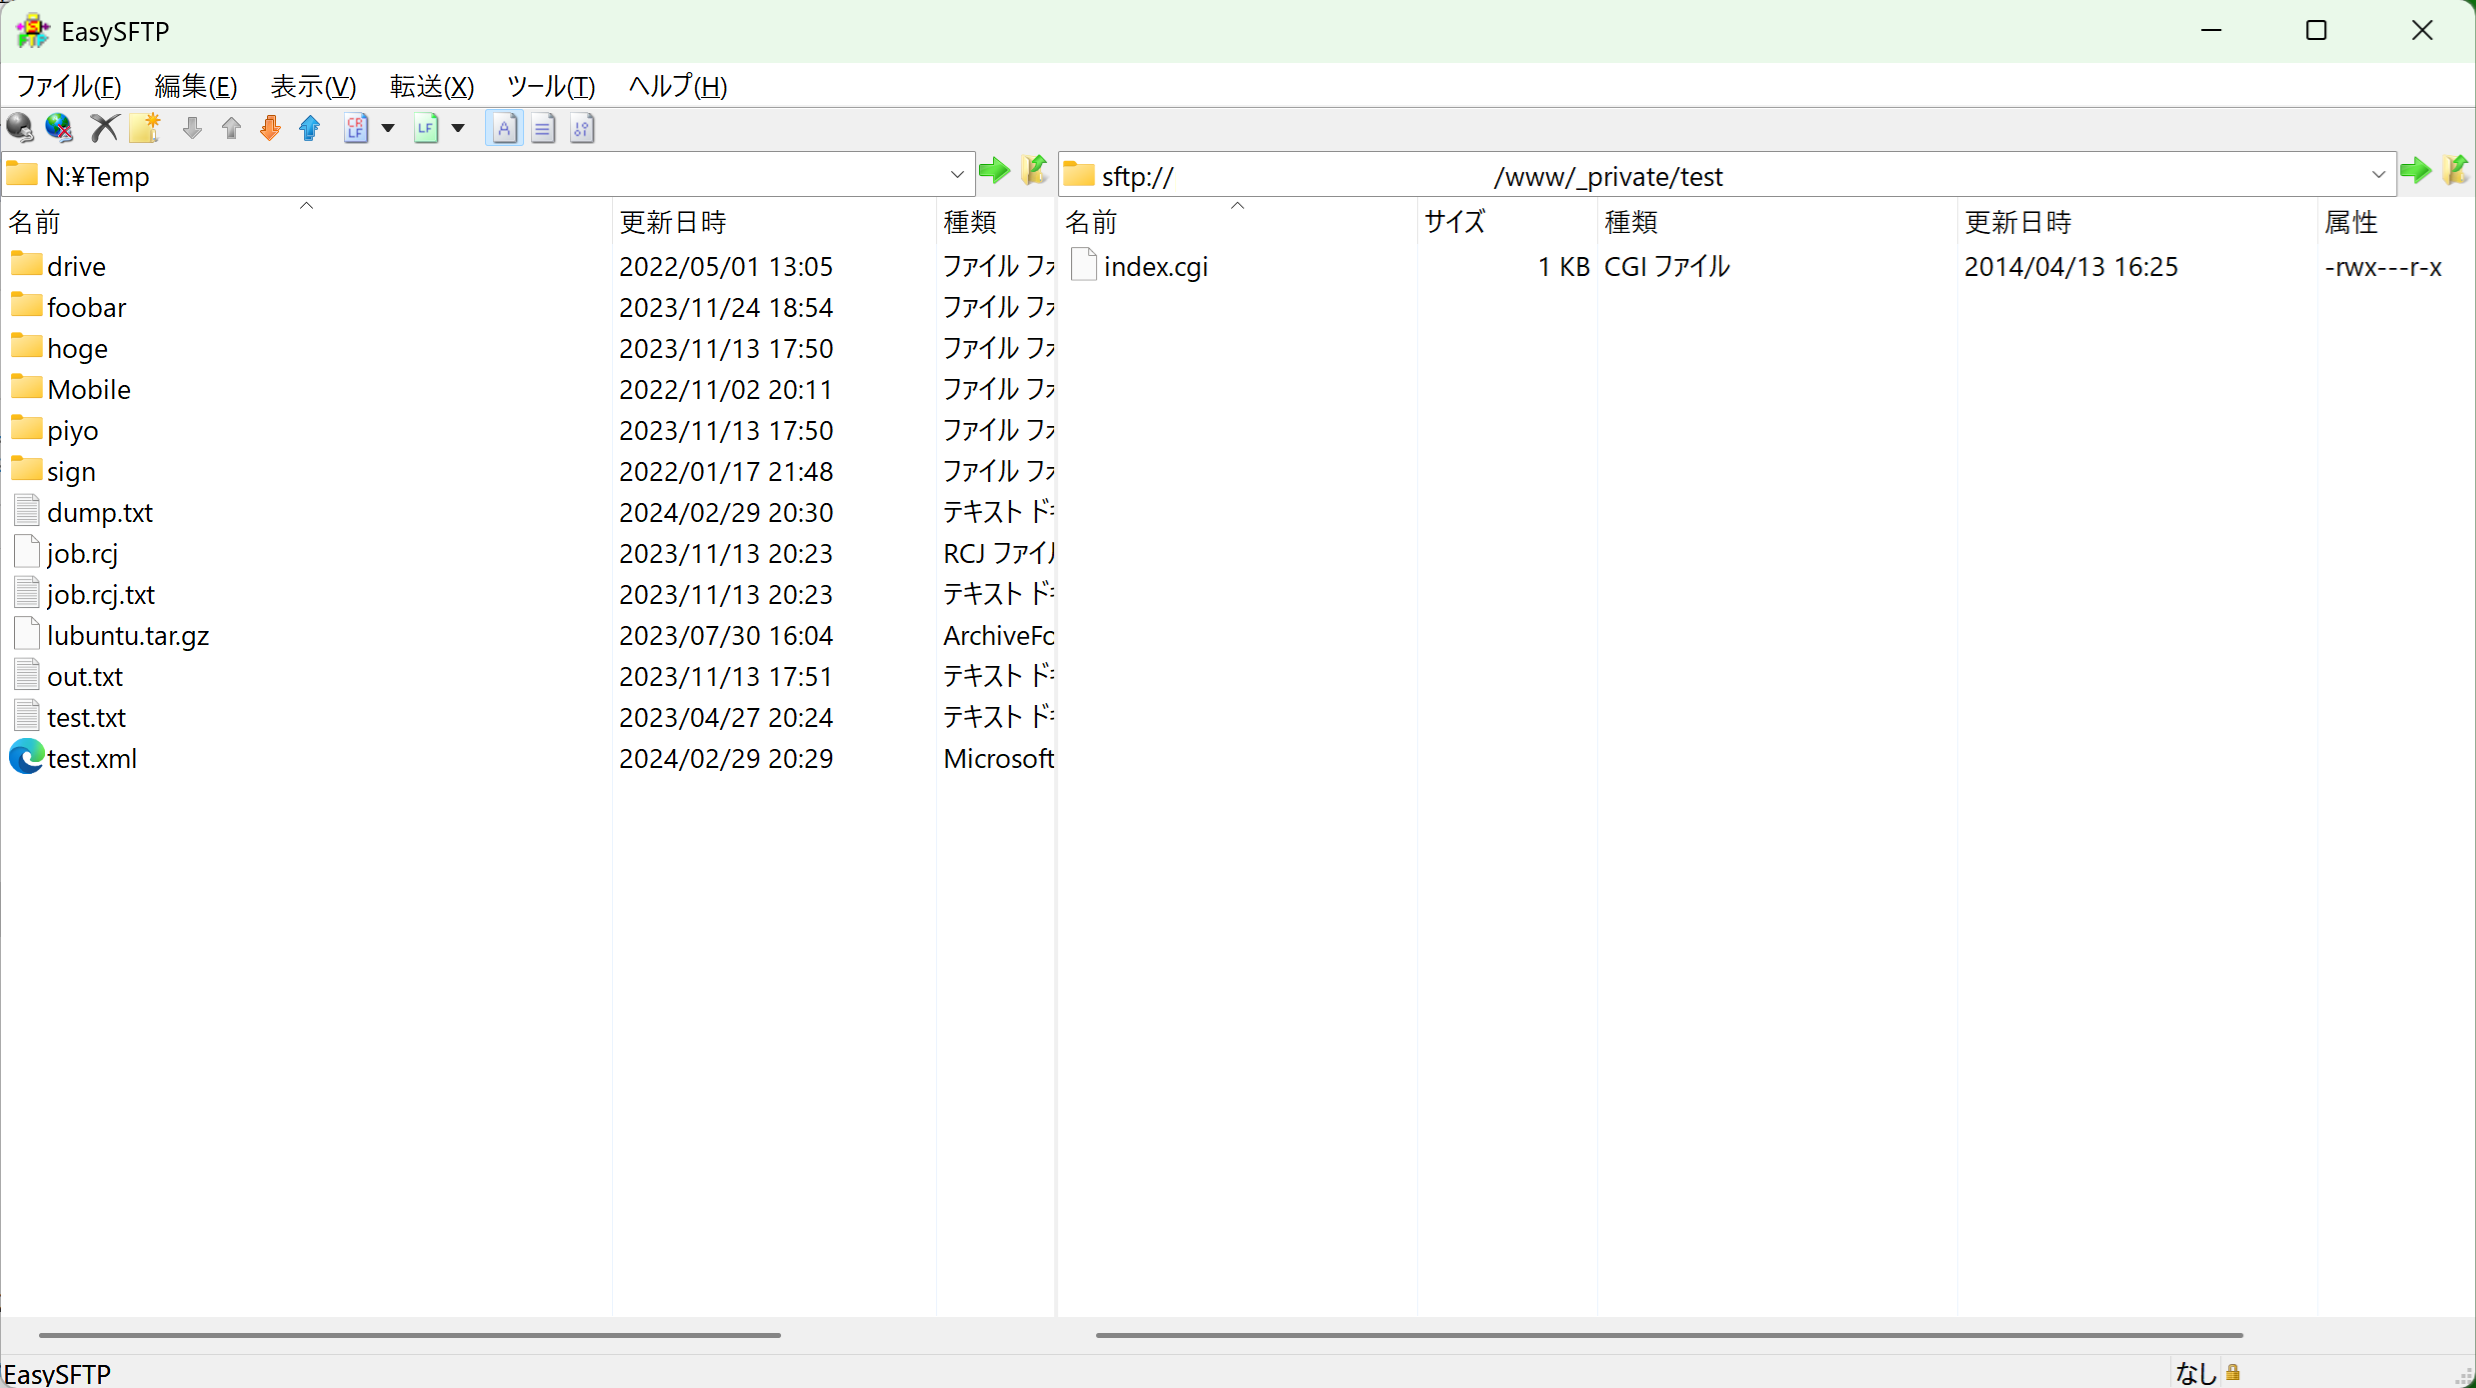
Task: Click the orange Download all arrow icon
Action: point(270,128)
